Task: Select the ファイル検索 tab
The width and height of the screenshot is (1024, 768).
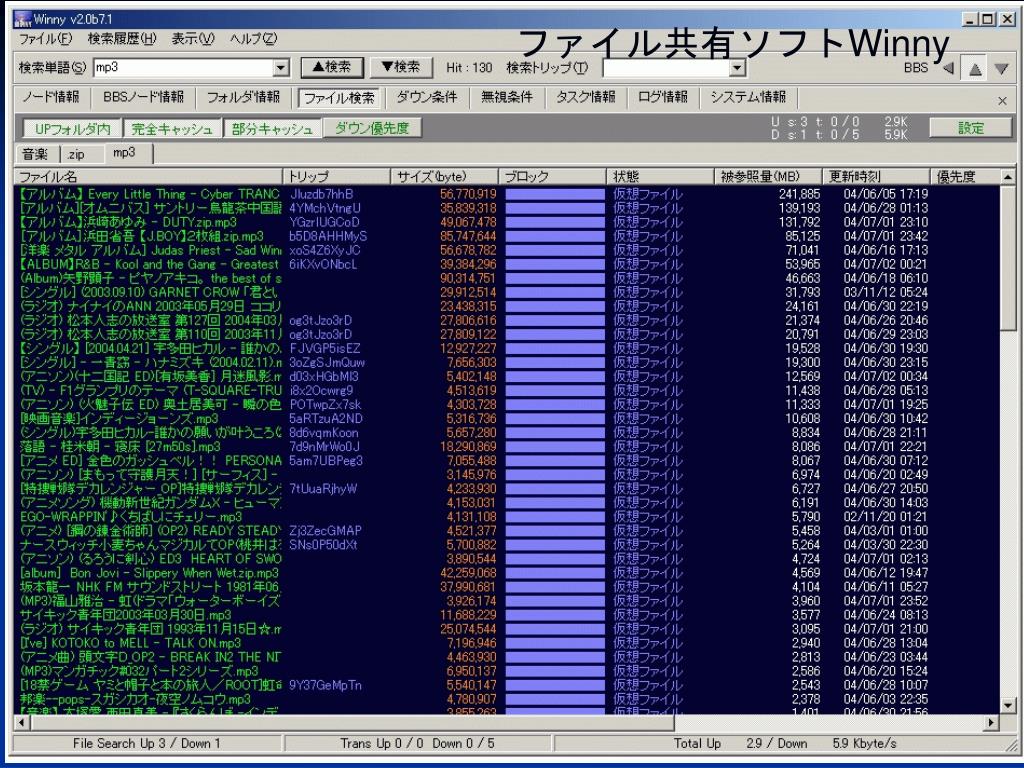Action: [339, 98]
